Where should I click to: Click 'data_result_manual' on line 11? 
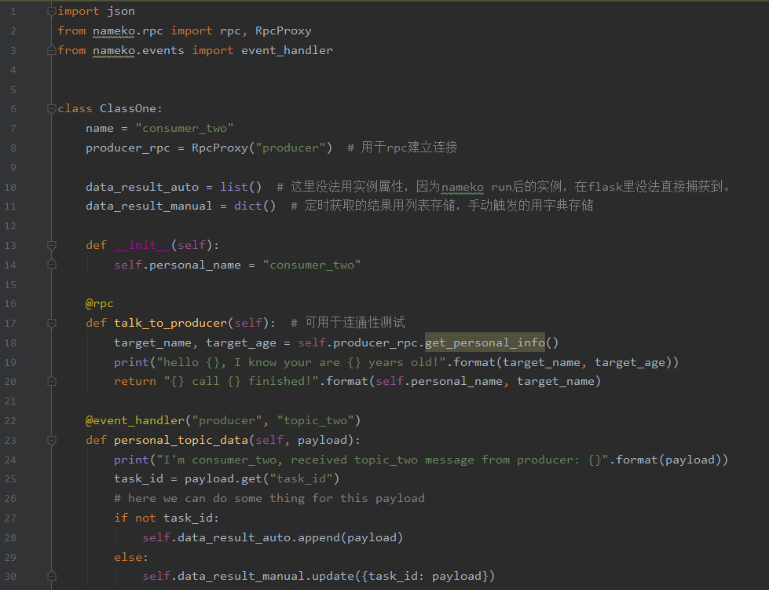pyautogui.click(x=149, y=206)
